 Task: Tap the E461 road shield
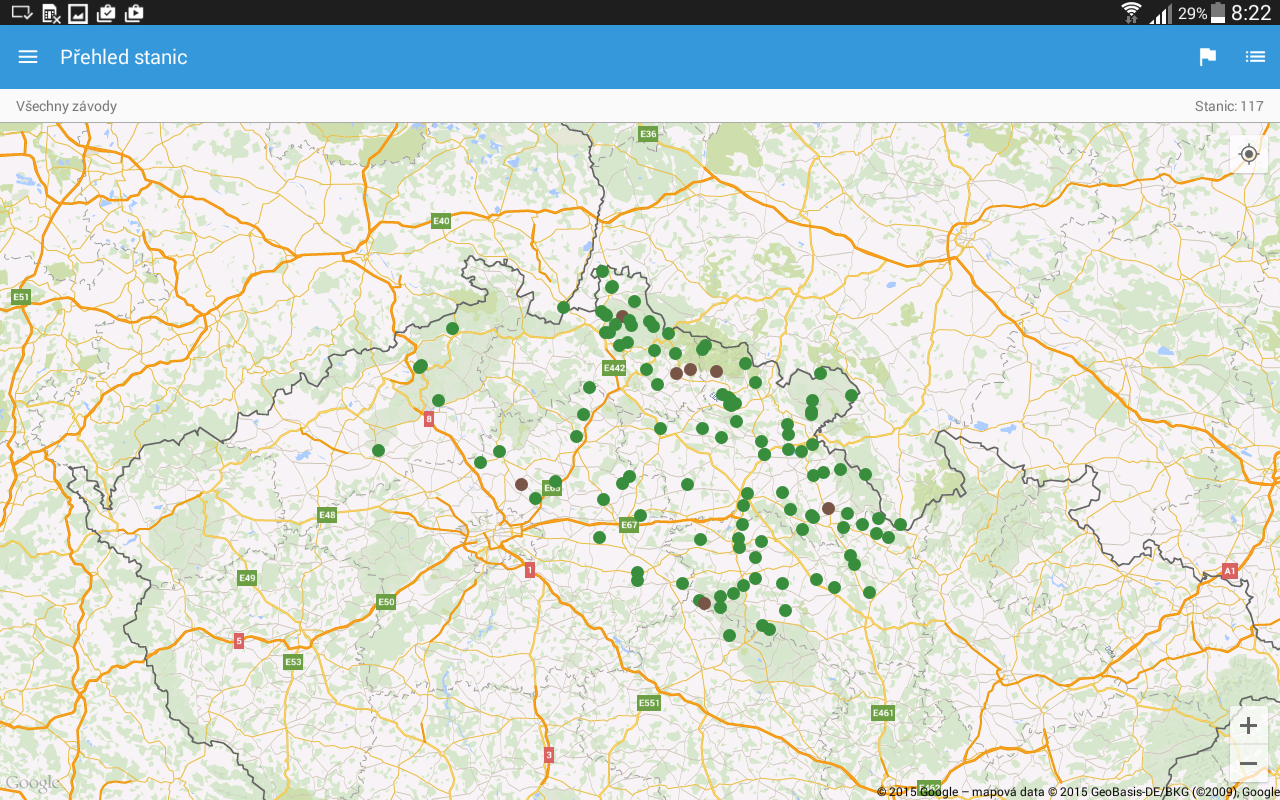tap(883, 713)
